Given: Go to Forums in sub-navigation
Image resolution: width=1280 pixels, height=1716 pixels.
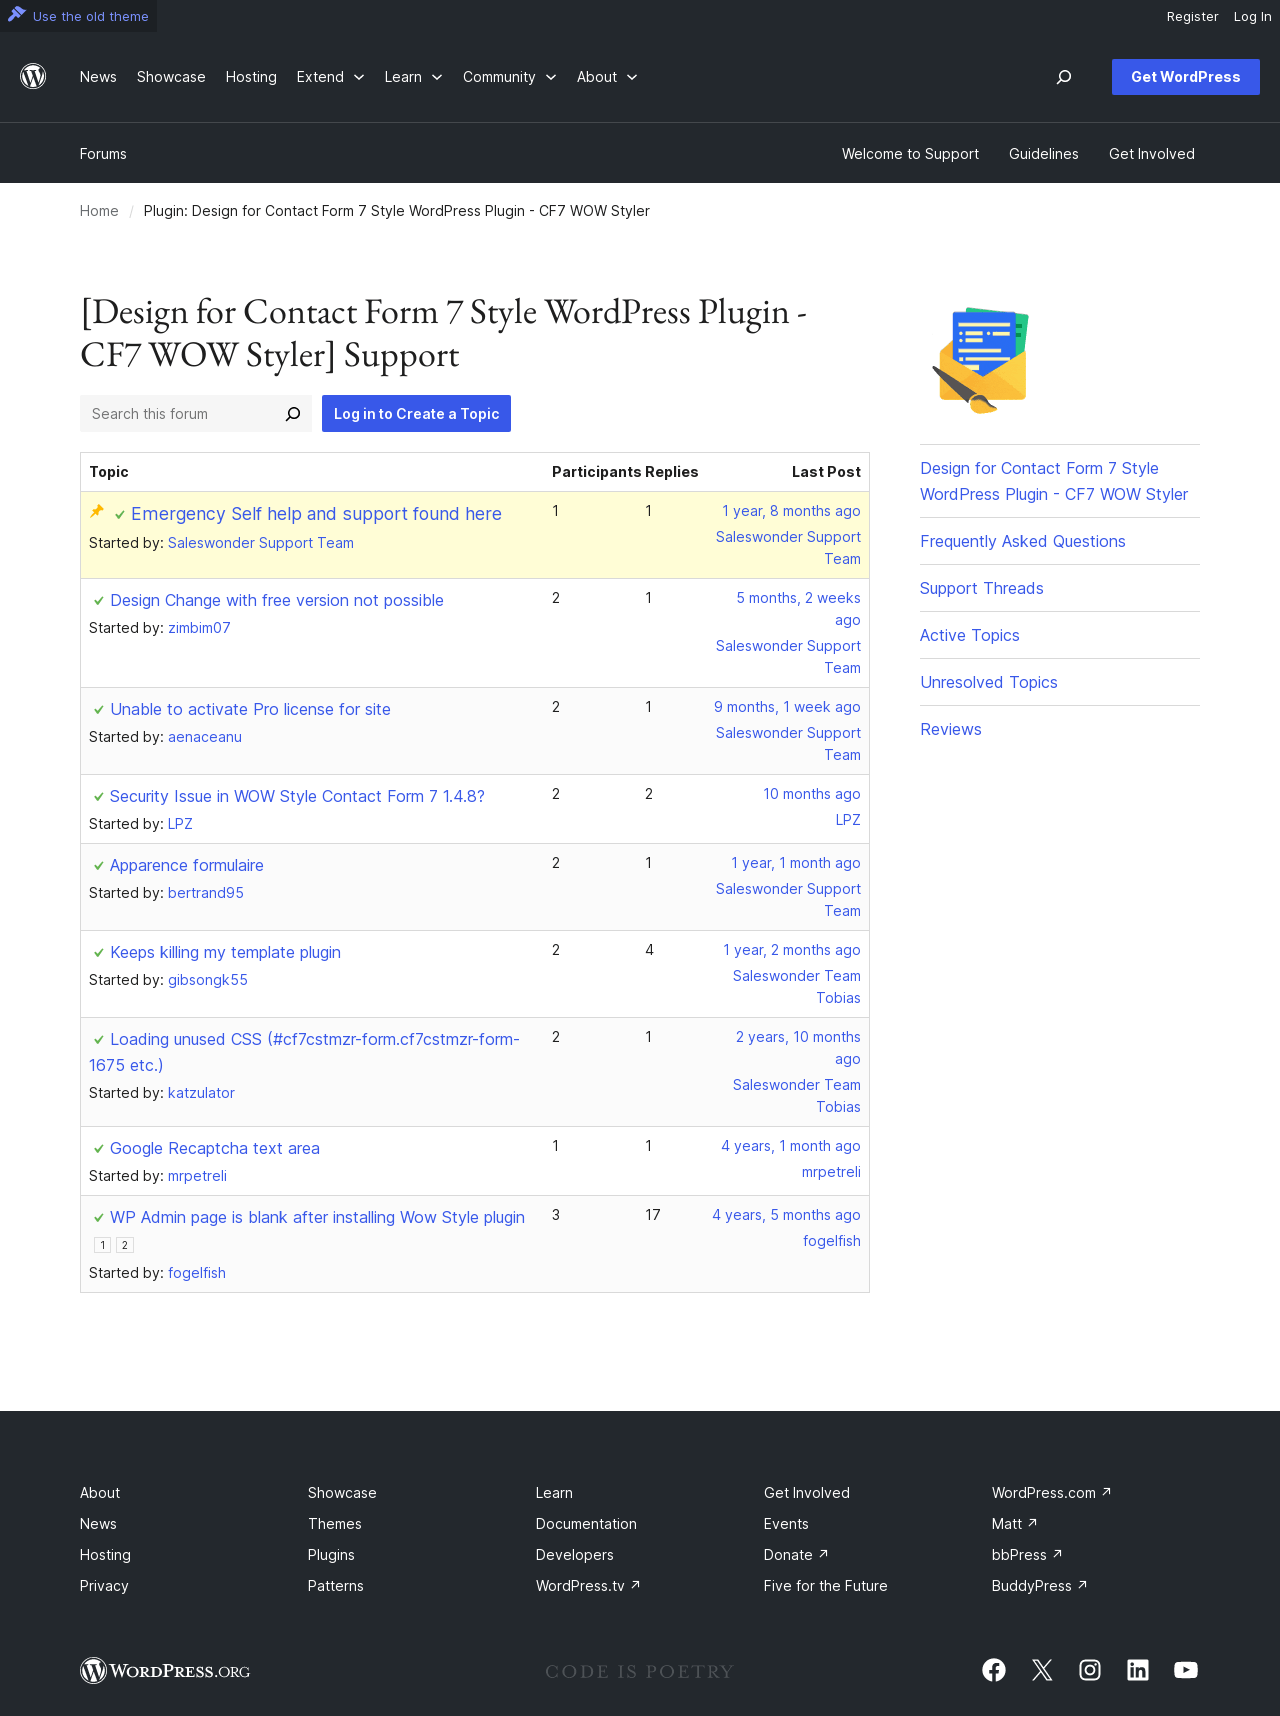Looking at the screenshot, I should (x=103, y=154).
